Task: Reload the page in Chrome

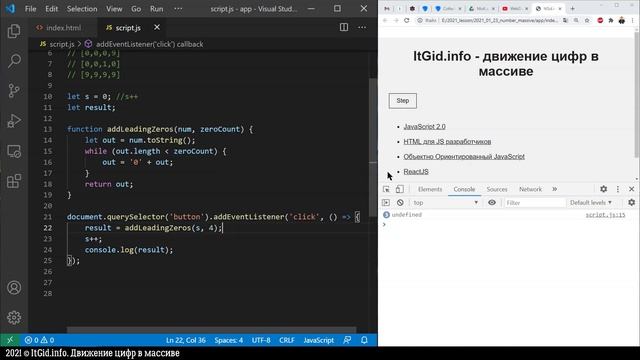Action: tap(407, 20)
